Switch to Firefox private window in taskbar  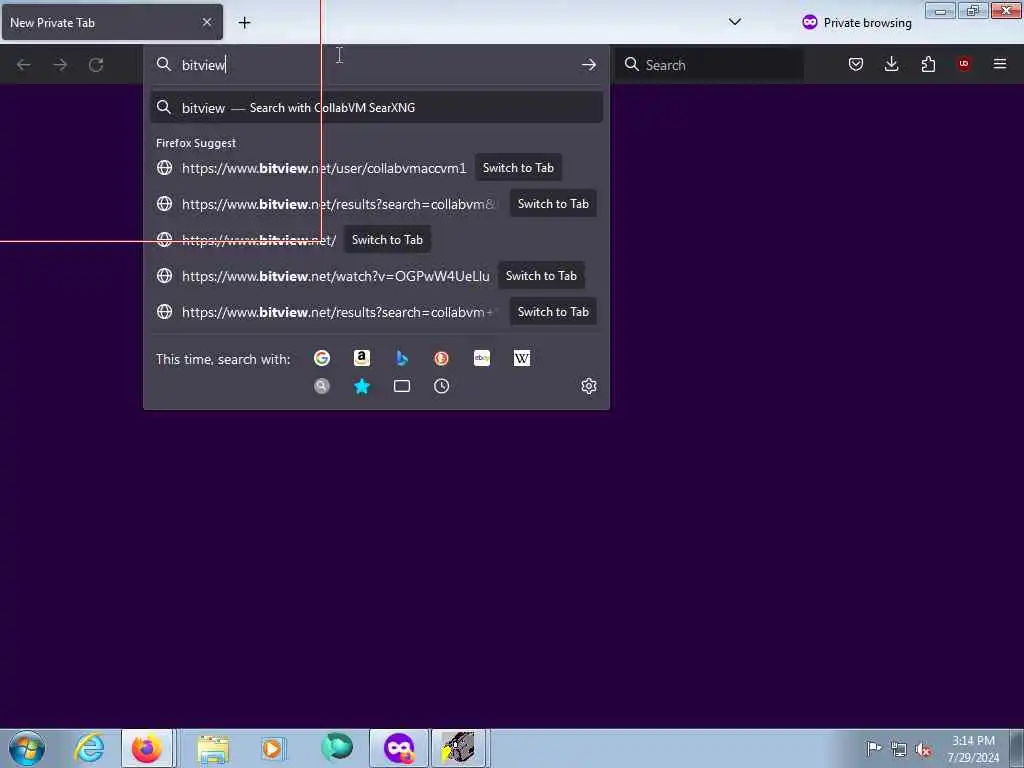[399, 748]
